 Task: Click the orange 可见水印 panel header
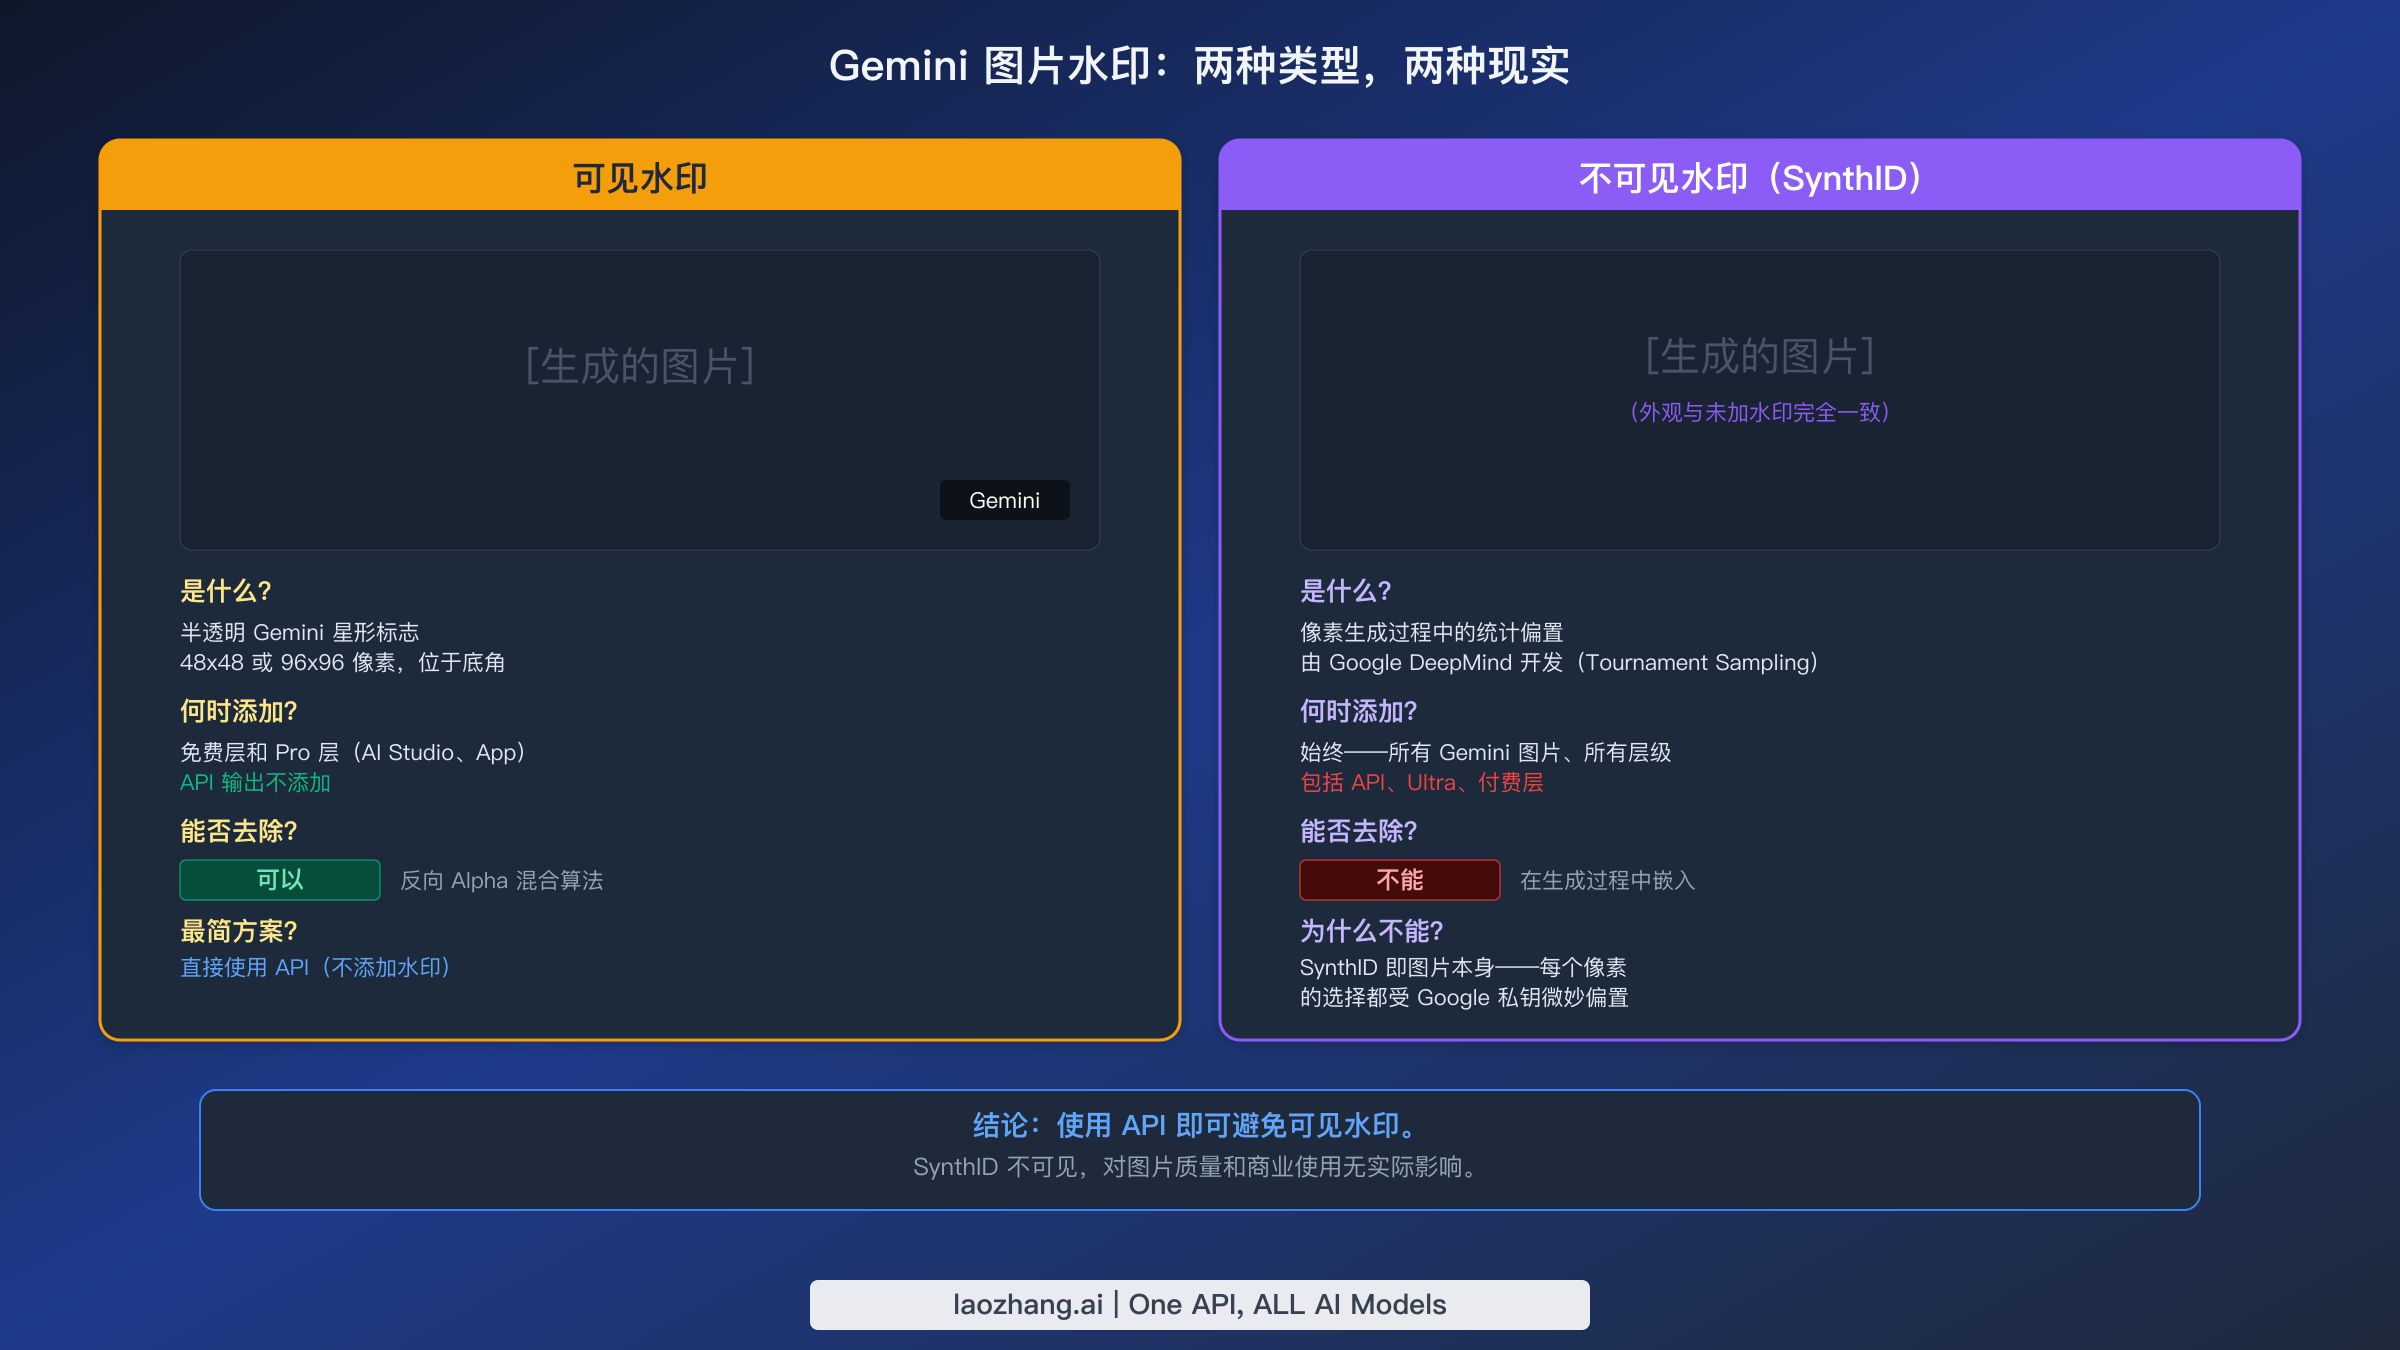click(640, 176)
